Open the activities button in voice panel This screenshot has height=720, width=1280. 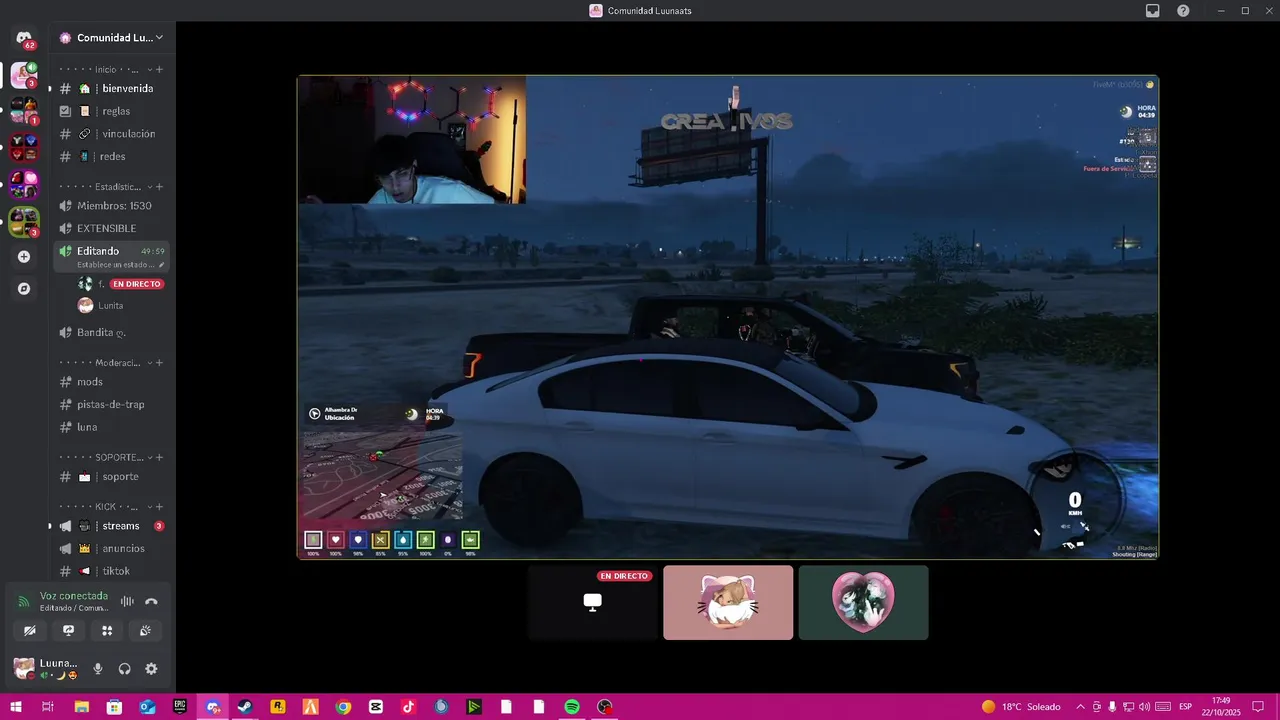tap(107, 631)
